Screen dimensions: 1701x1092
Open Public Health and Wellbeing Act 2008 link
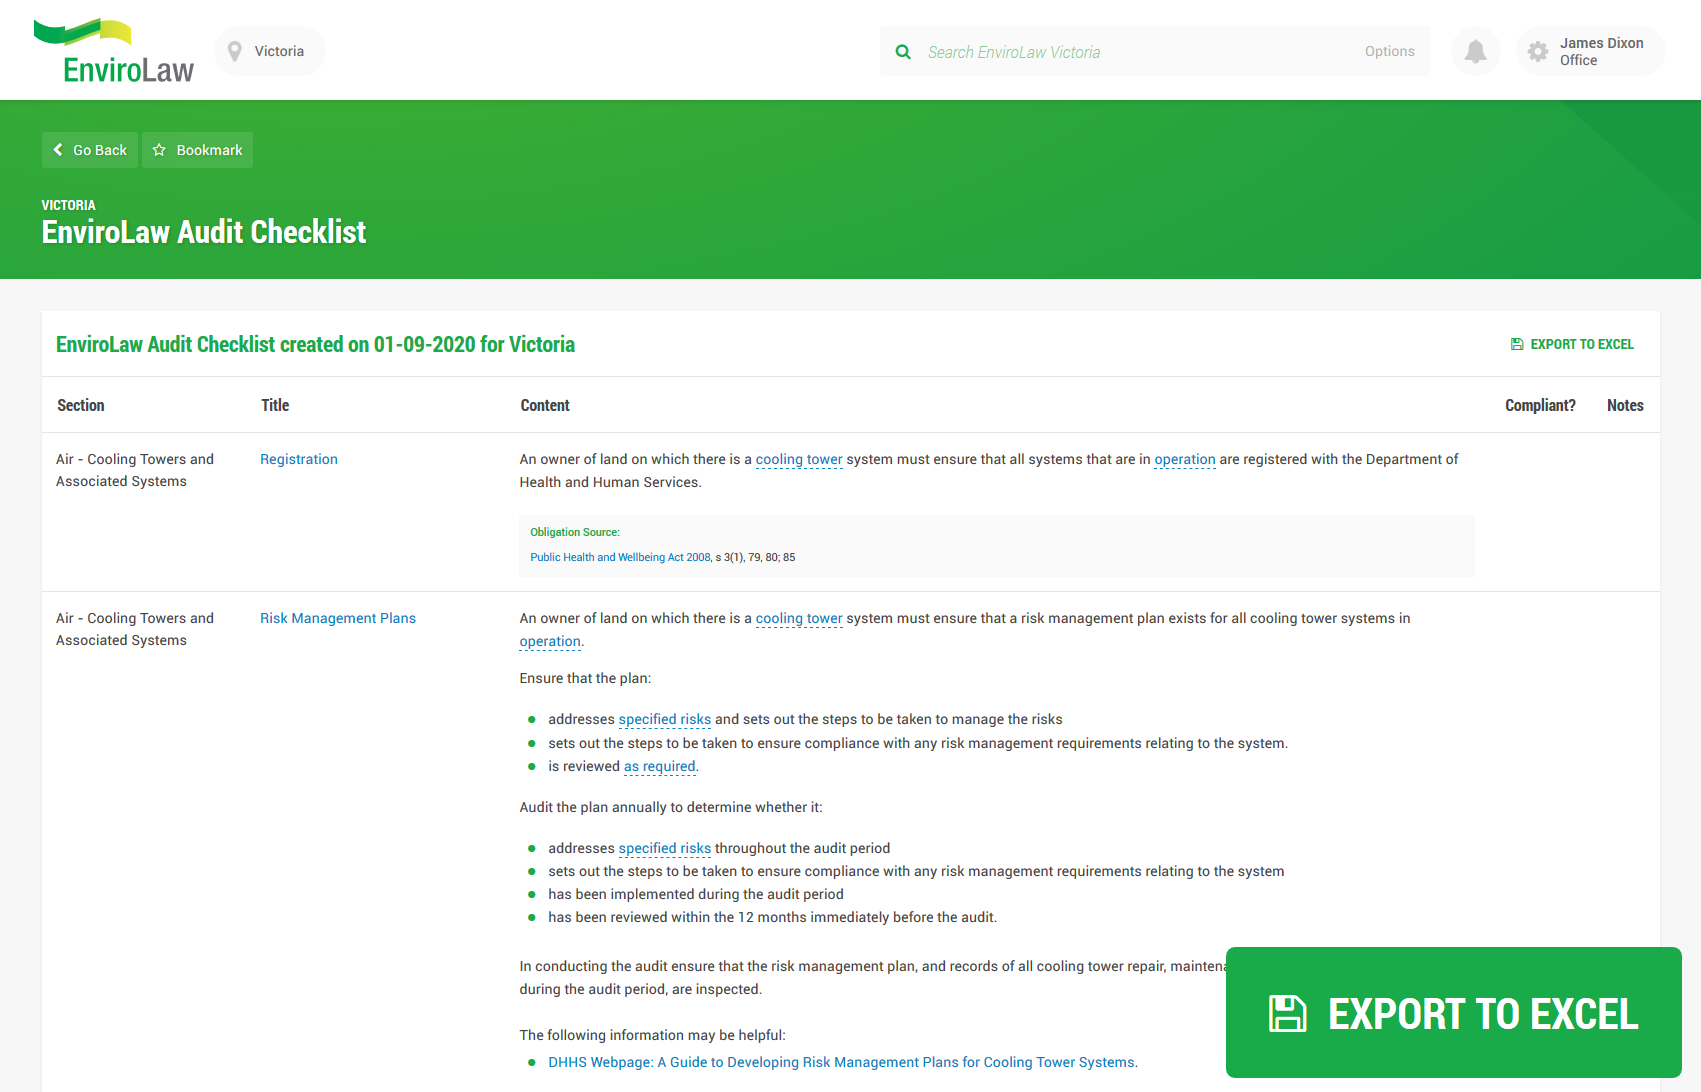click(620, 557)
